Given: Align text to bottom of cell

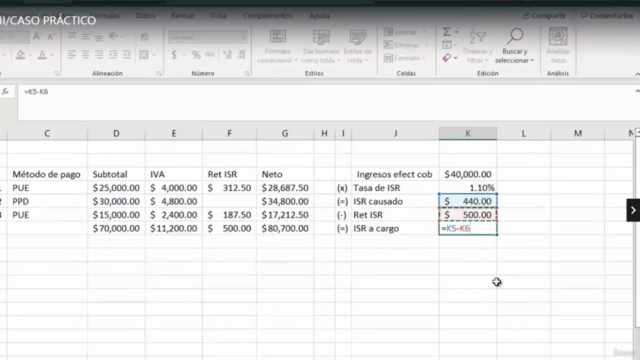Looking at the screenshot, I should click(99, 37).
